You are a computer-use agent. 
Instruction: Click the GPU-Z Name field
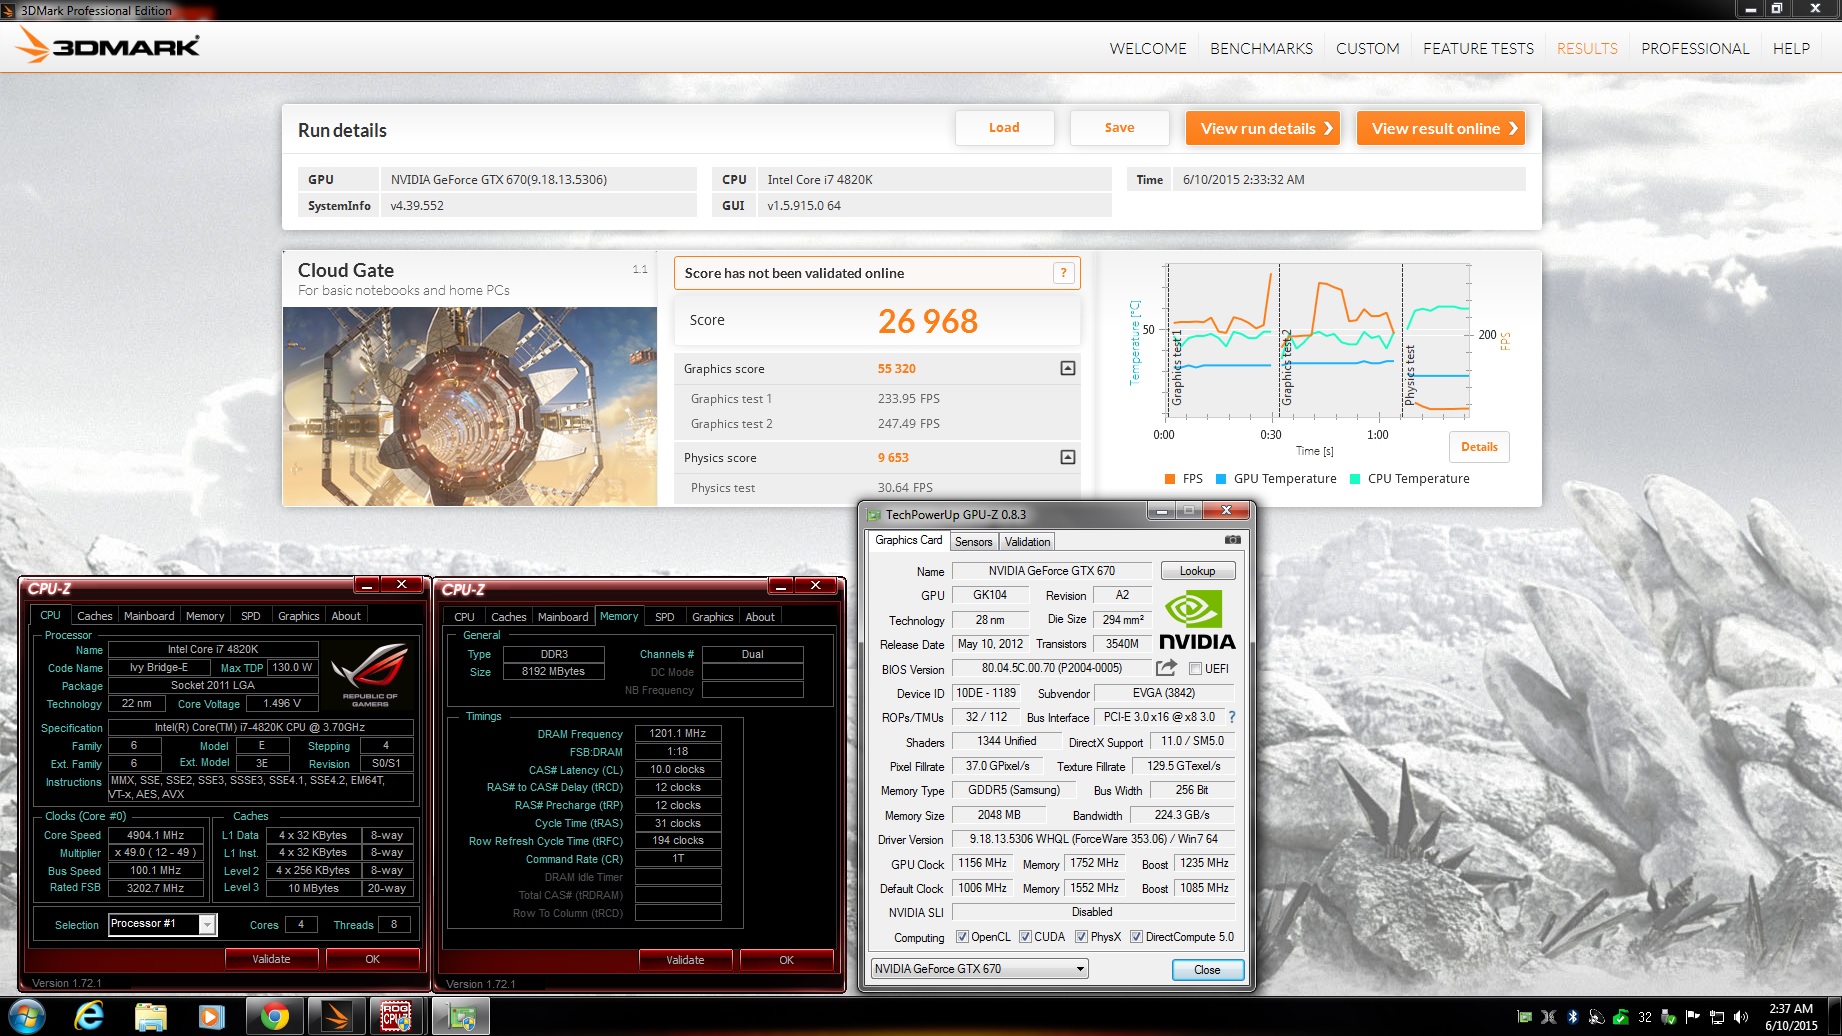[x=1052, y=571]
